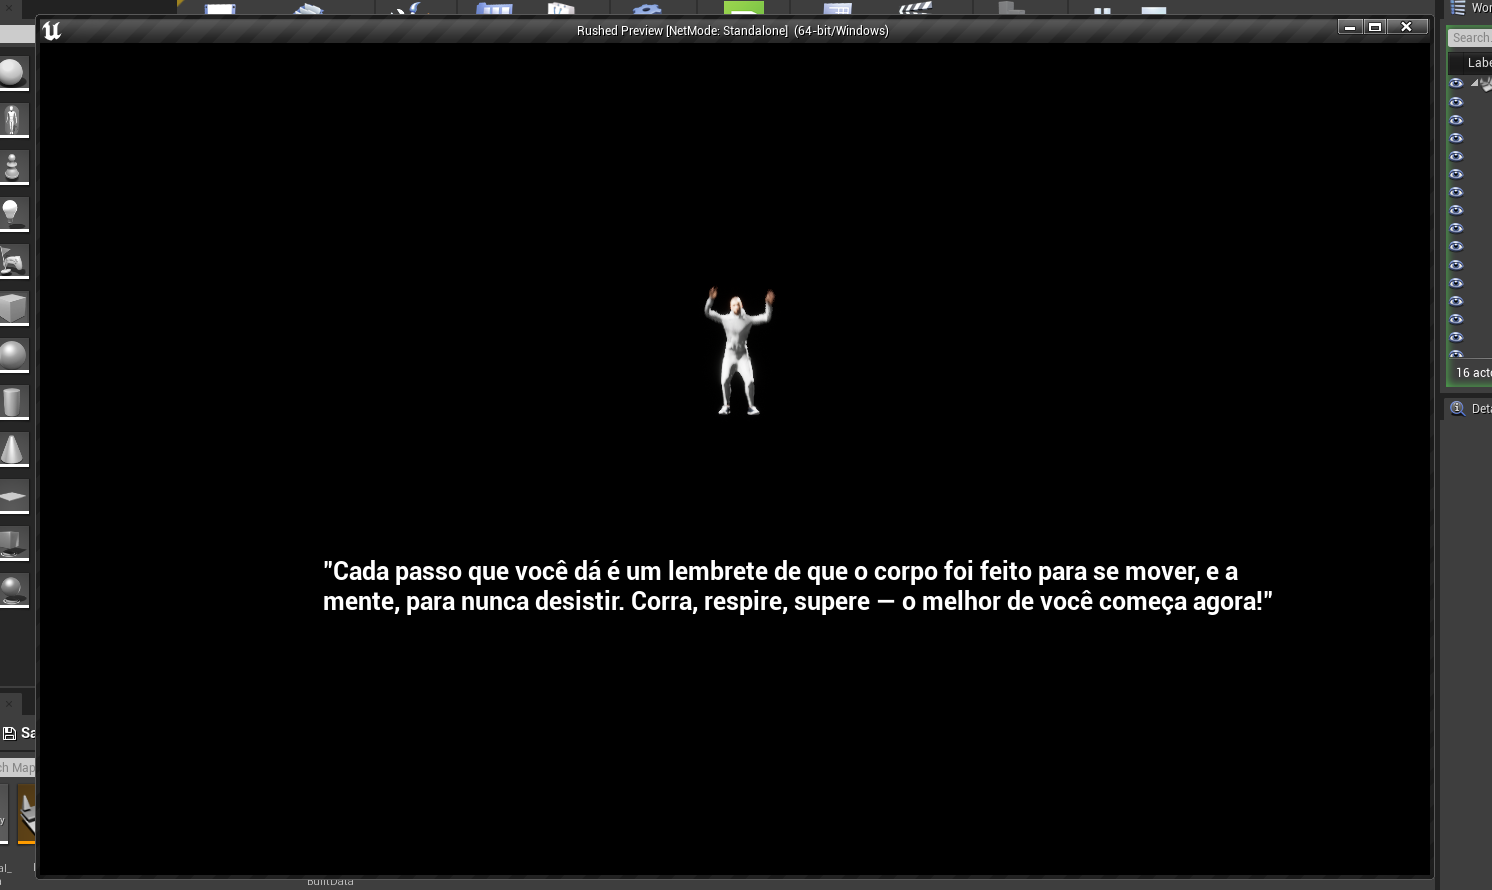The width and height of the screenshot is (1492, 890).
Task: Select the Empty Actor sphere icon
Action: 12,73
